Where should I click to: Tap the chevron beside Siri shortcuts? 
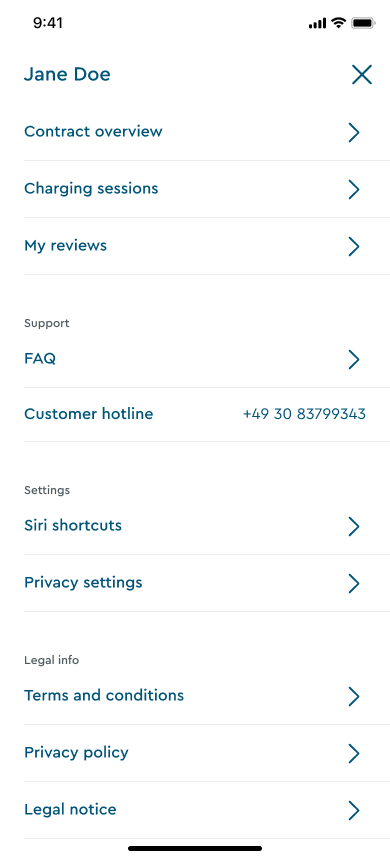pos(354,526)
